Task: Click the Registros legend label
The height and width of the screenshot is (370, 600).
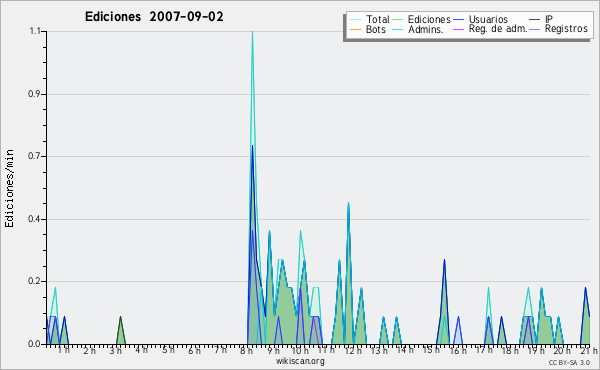Action: click(x=566, y=29)
